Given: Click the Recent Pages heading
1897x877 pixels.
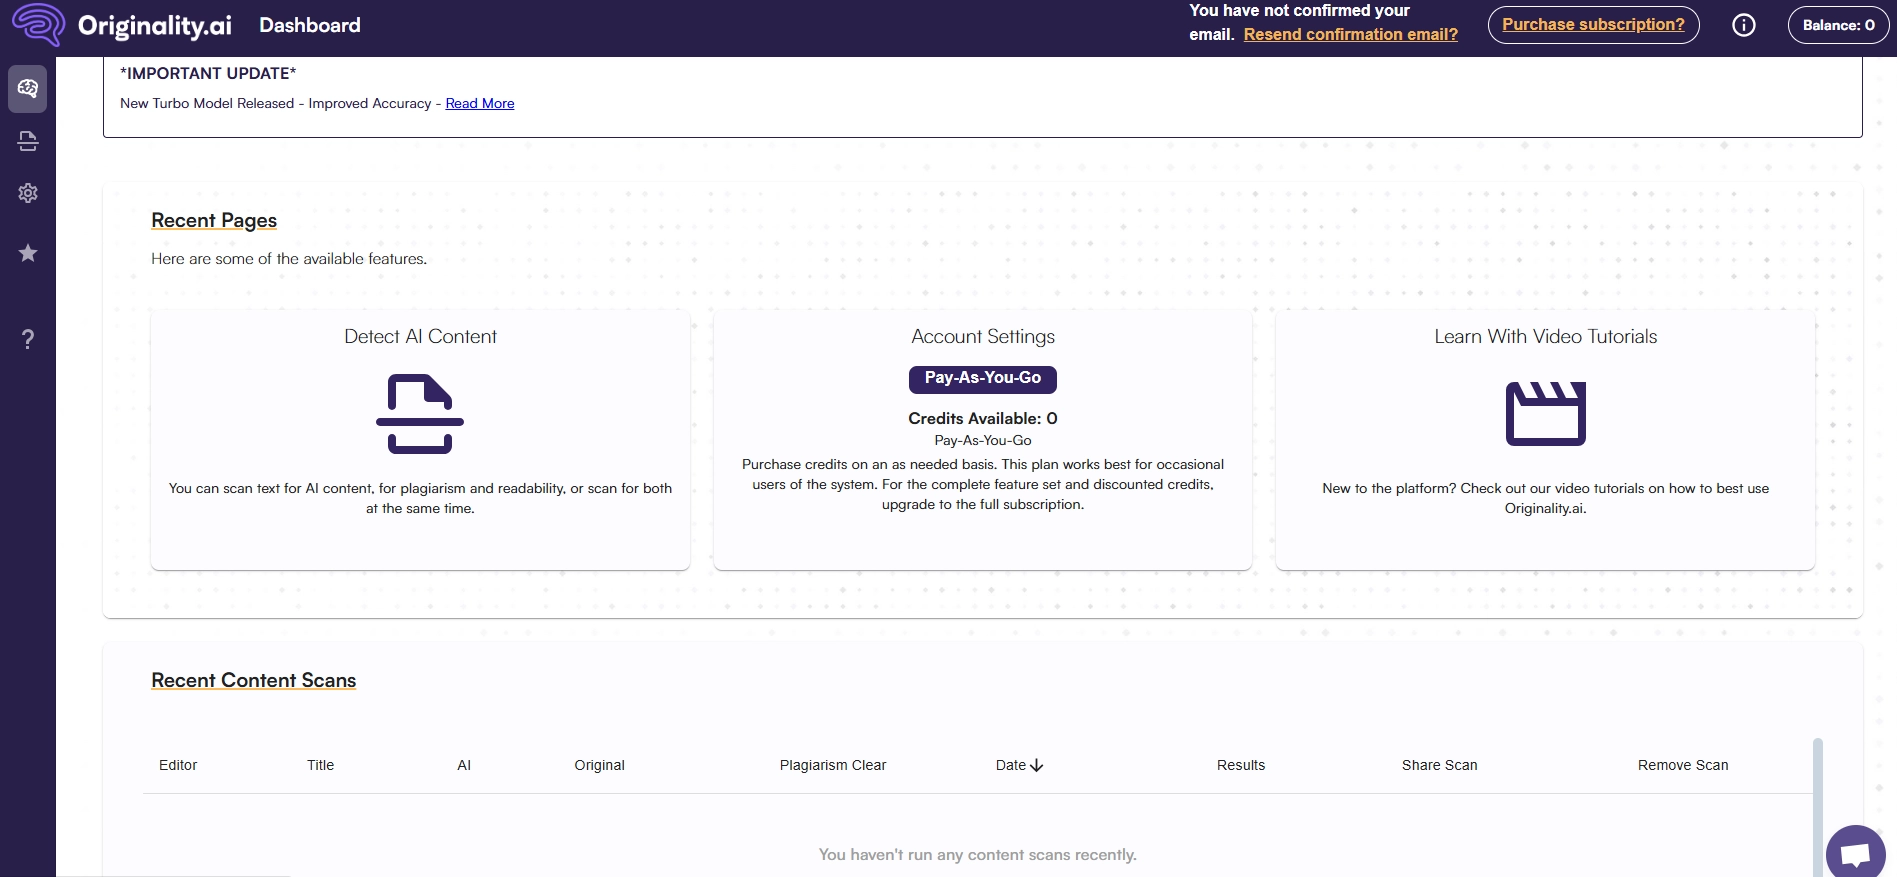Looking at the screenshot, I should 214,221.
